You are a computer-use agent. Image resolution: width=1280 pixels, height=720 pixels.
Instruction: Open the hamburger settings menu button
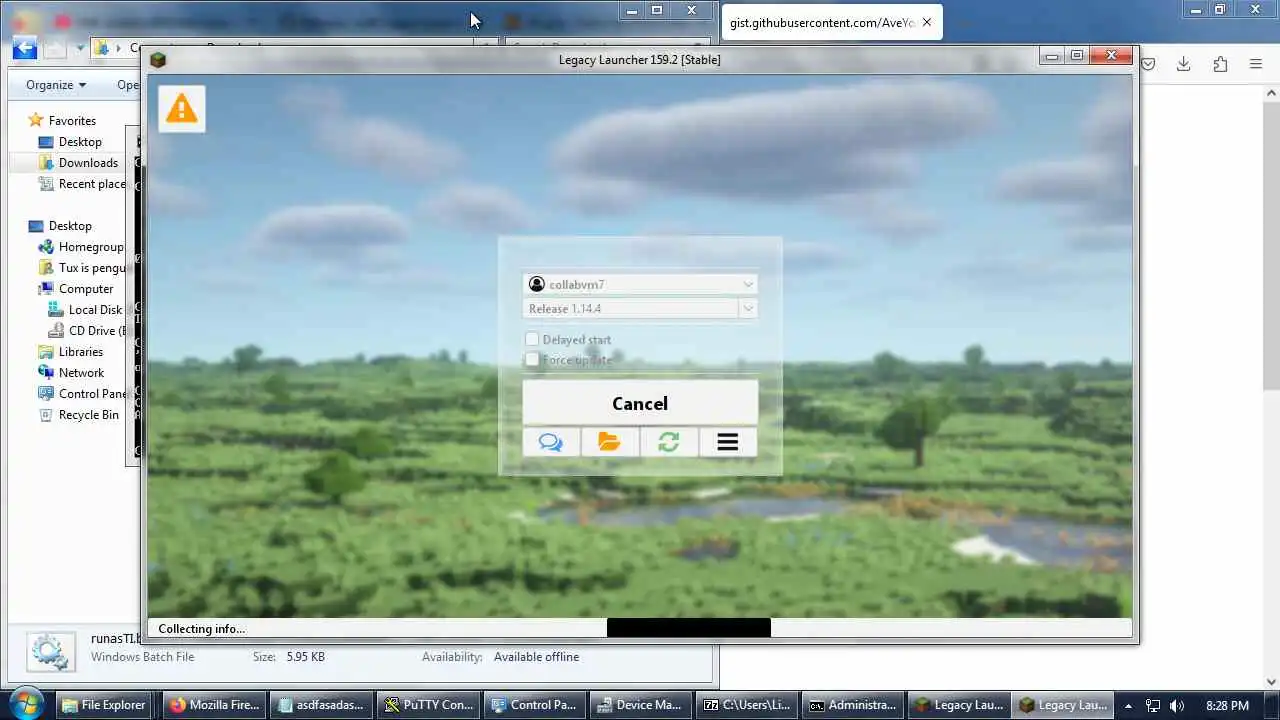(728, 442)
